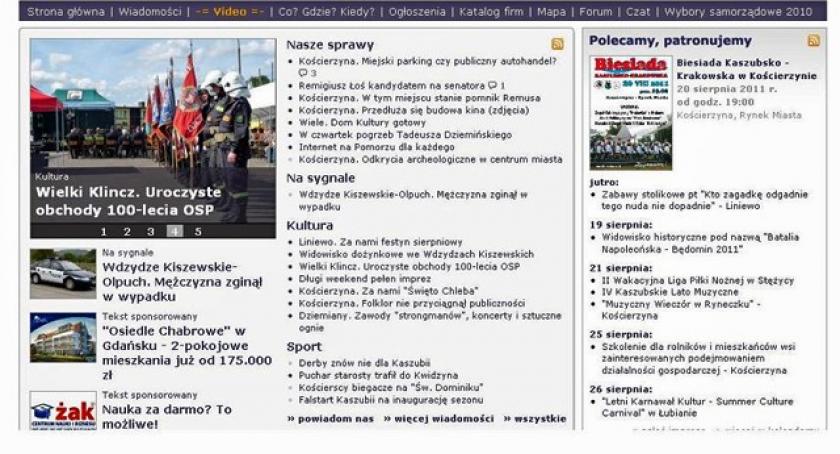Open slideshow headline Wielki Klincz. Uroczyste obchody 100-lecia OSP
The height and width of the screenshot is (454, 840).
pos(128,201)
